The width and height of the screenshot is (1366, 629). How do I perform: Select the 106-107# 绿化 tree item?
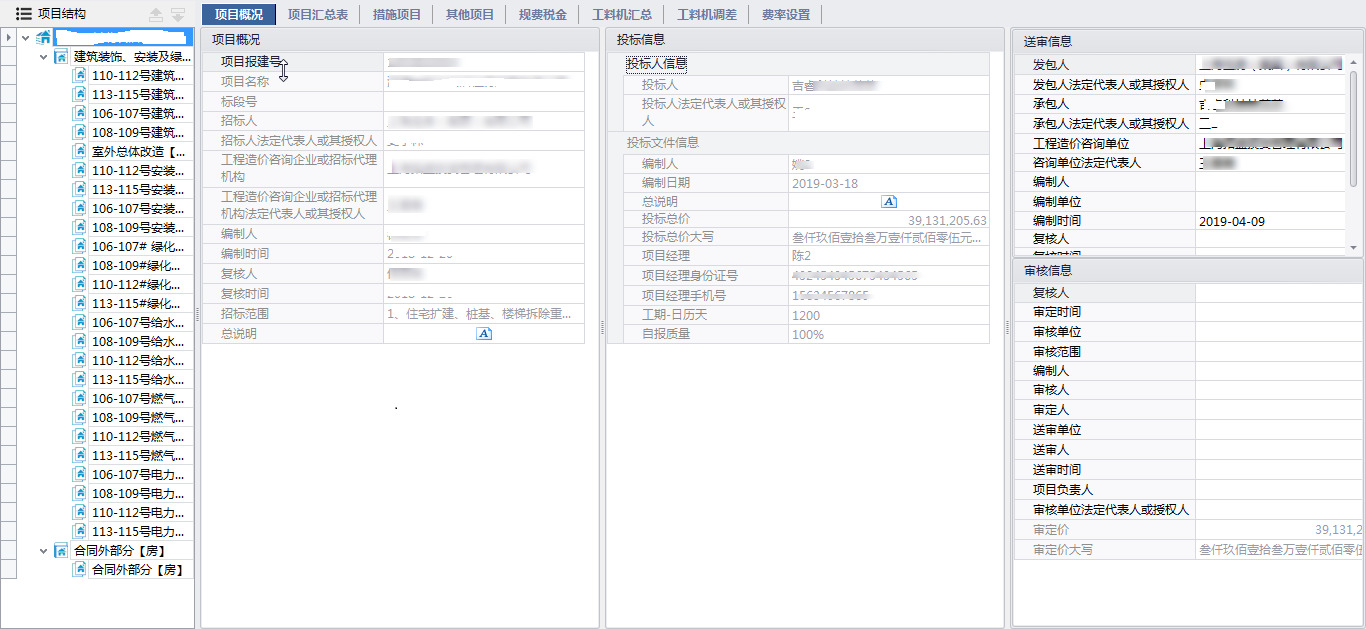click(x=137, y=247)
